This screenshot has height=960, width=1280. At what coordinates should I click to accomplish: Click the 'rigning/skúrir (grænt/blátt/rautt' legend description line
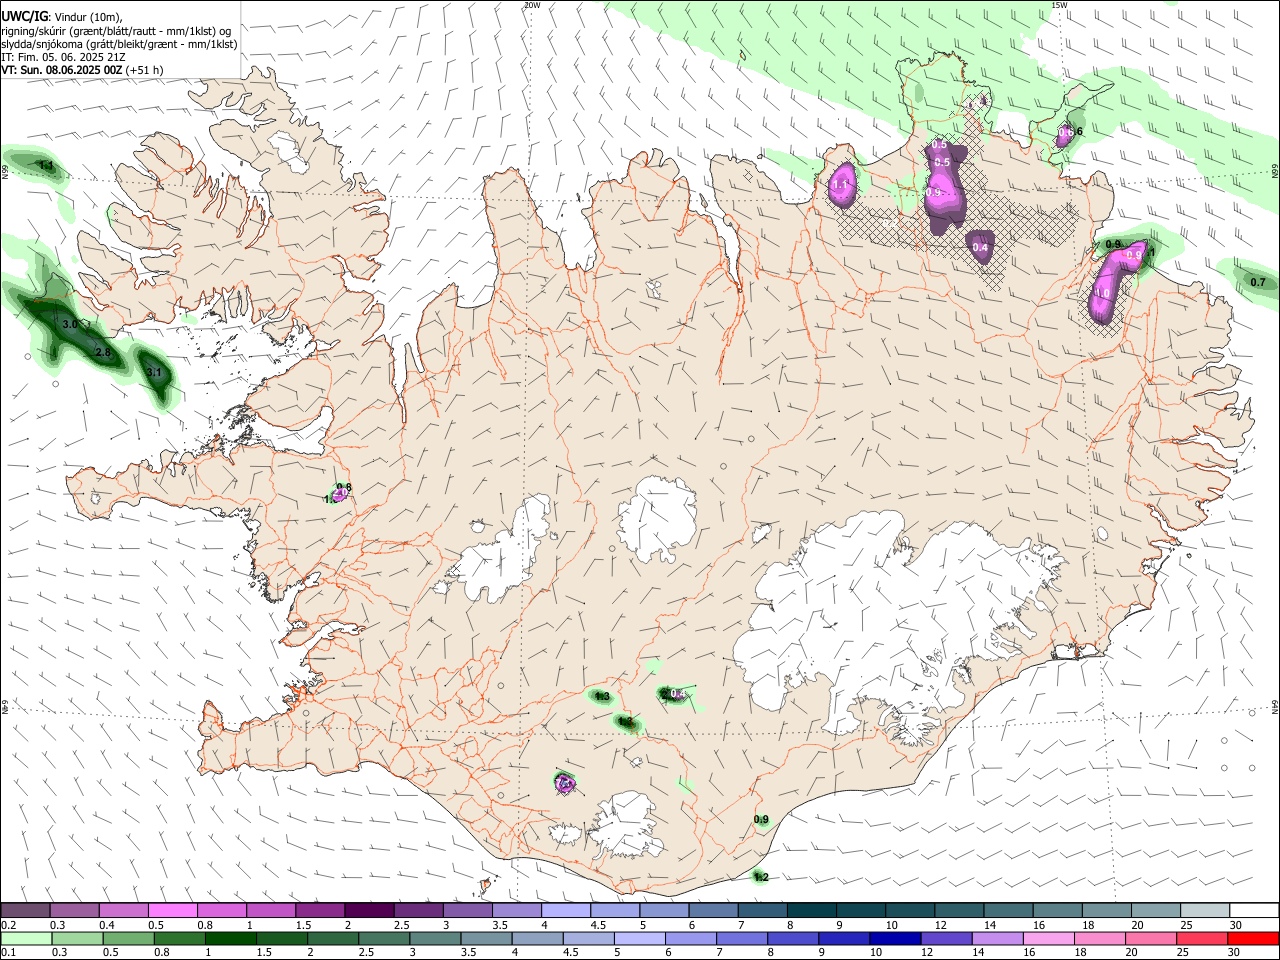[x=116, y=31]
